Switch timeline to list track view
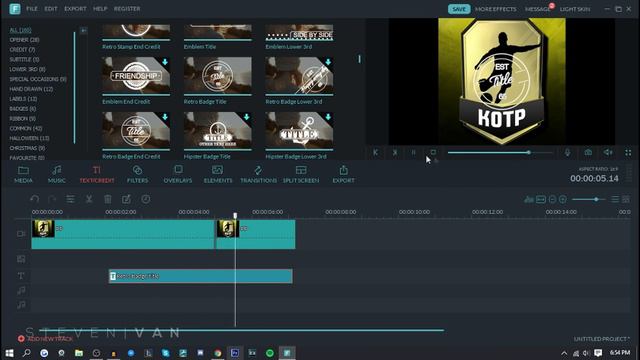Image resolution: width=640 pixels, height=360 pixels. click(x=615, y=199)
